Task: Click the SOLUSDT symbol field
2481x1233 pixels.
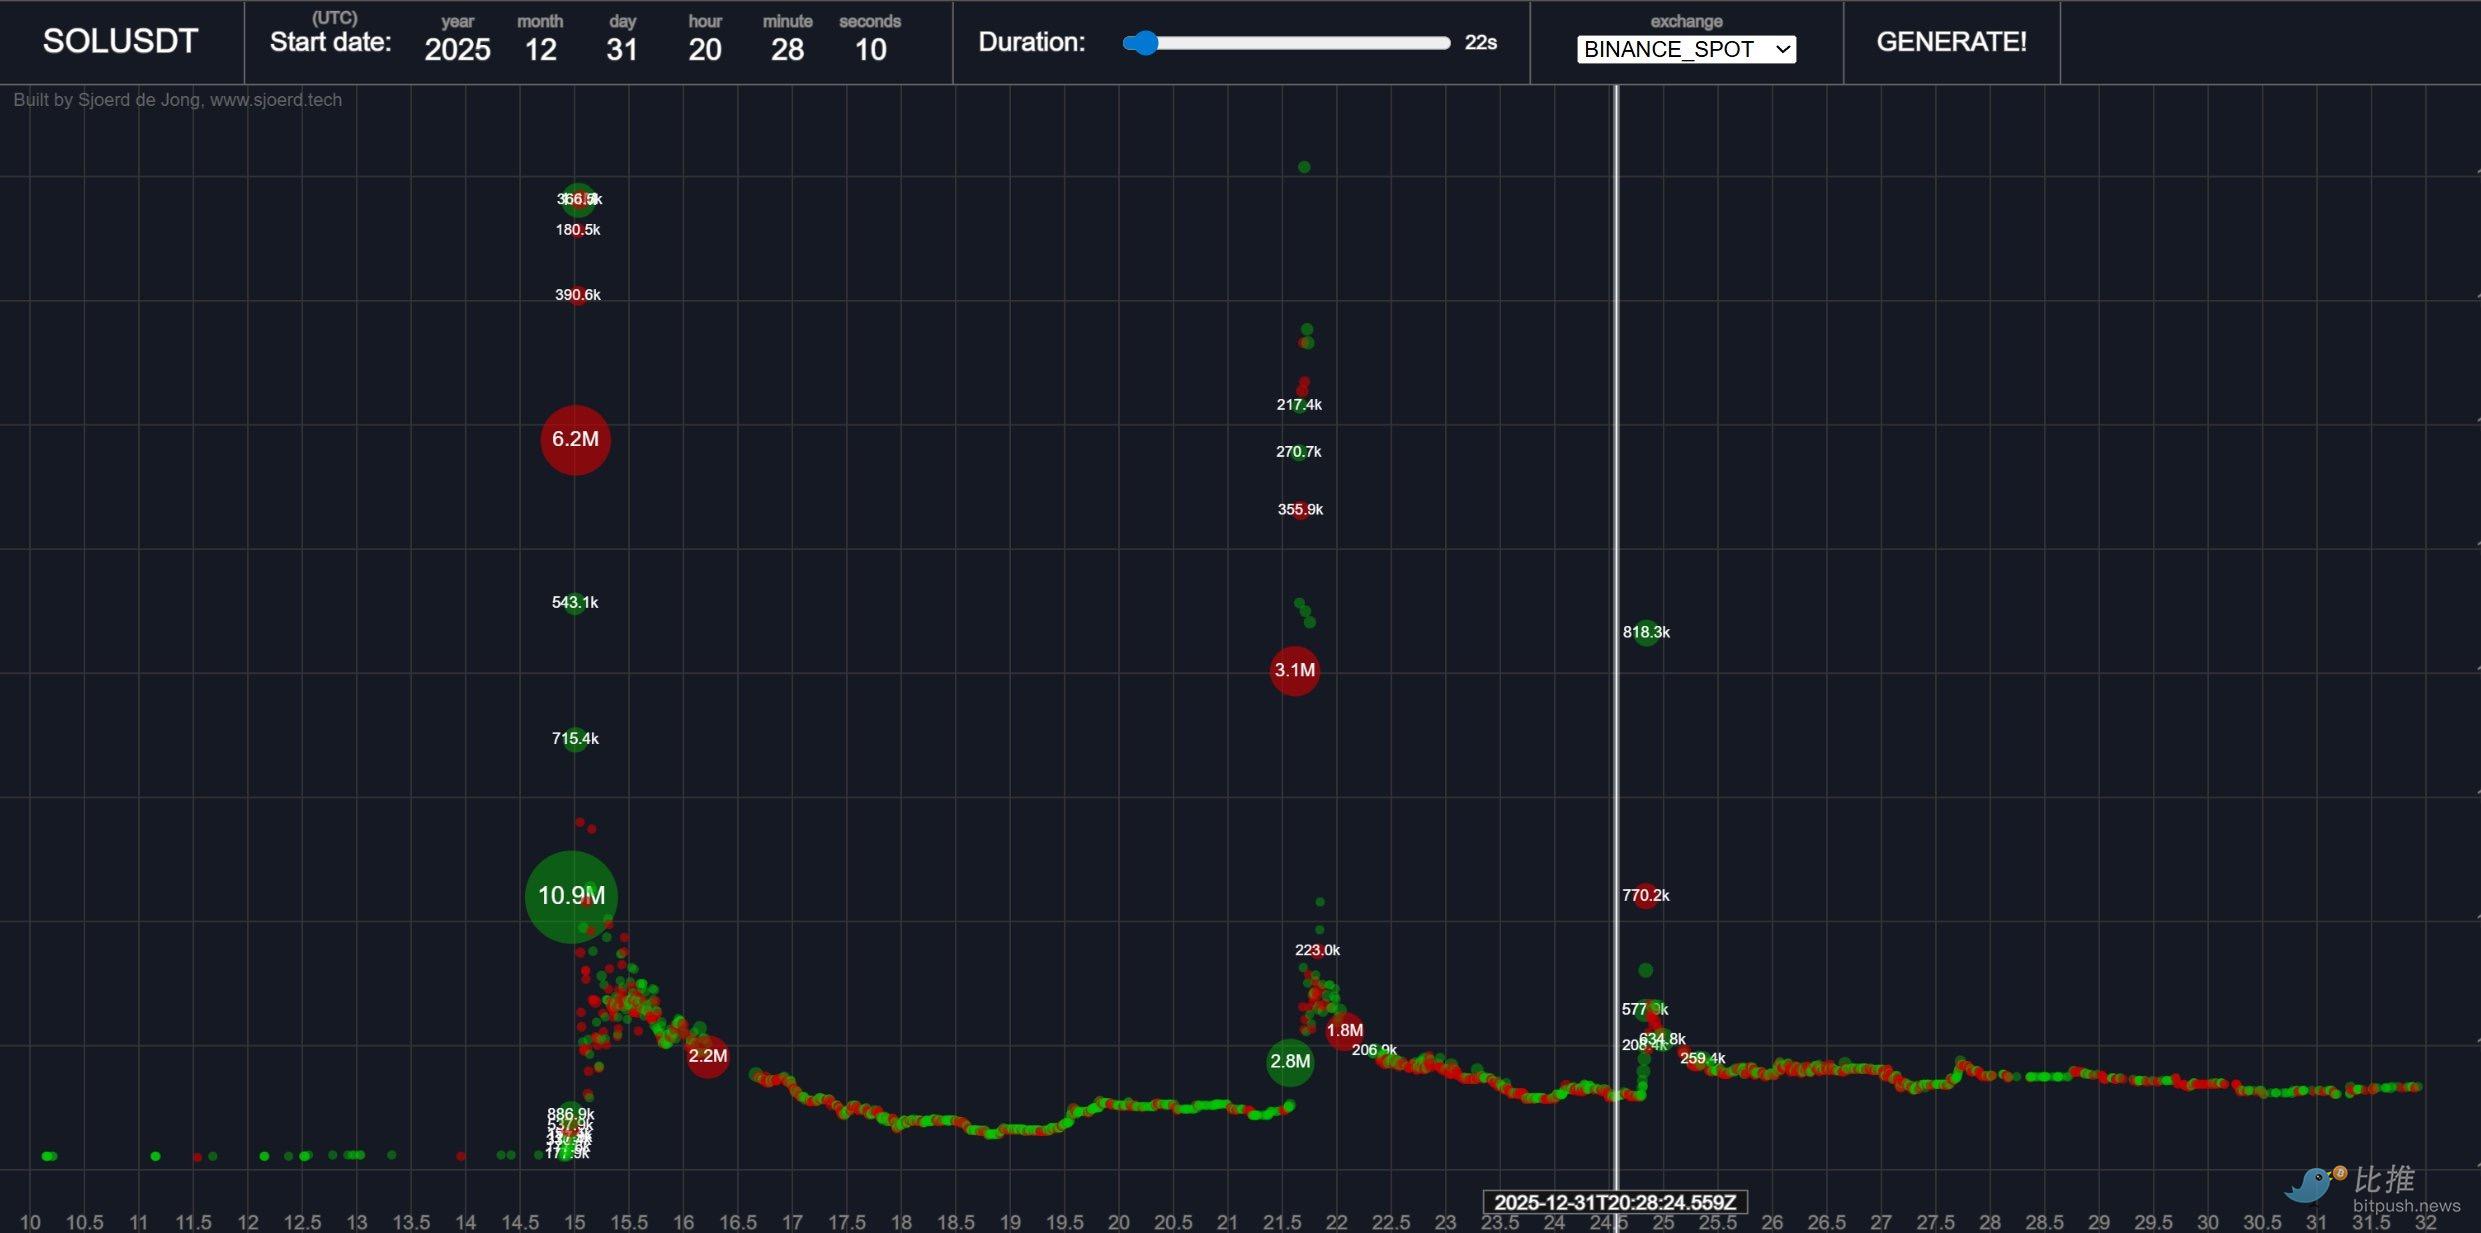Action: click(x=120, y=42)
